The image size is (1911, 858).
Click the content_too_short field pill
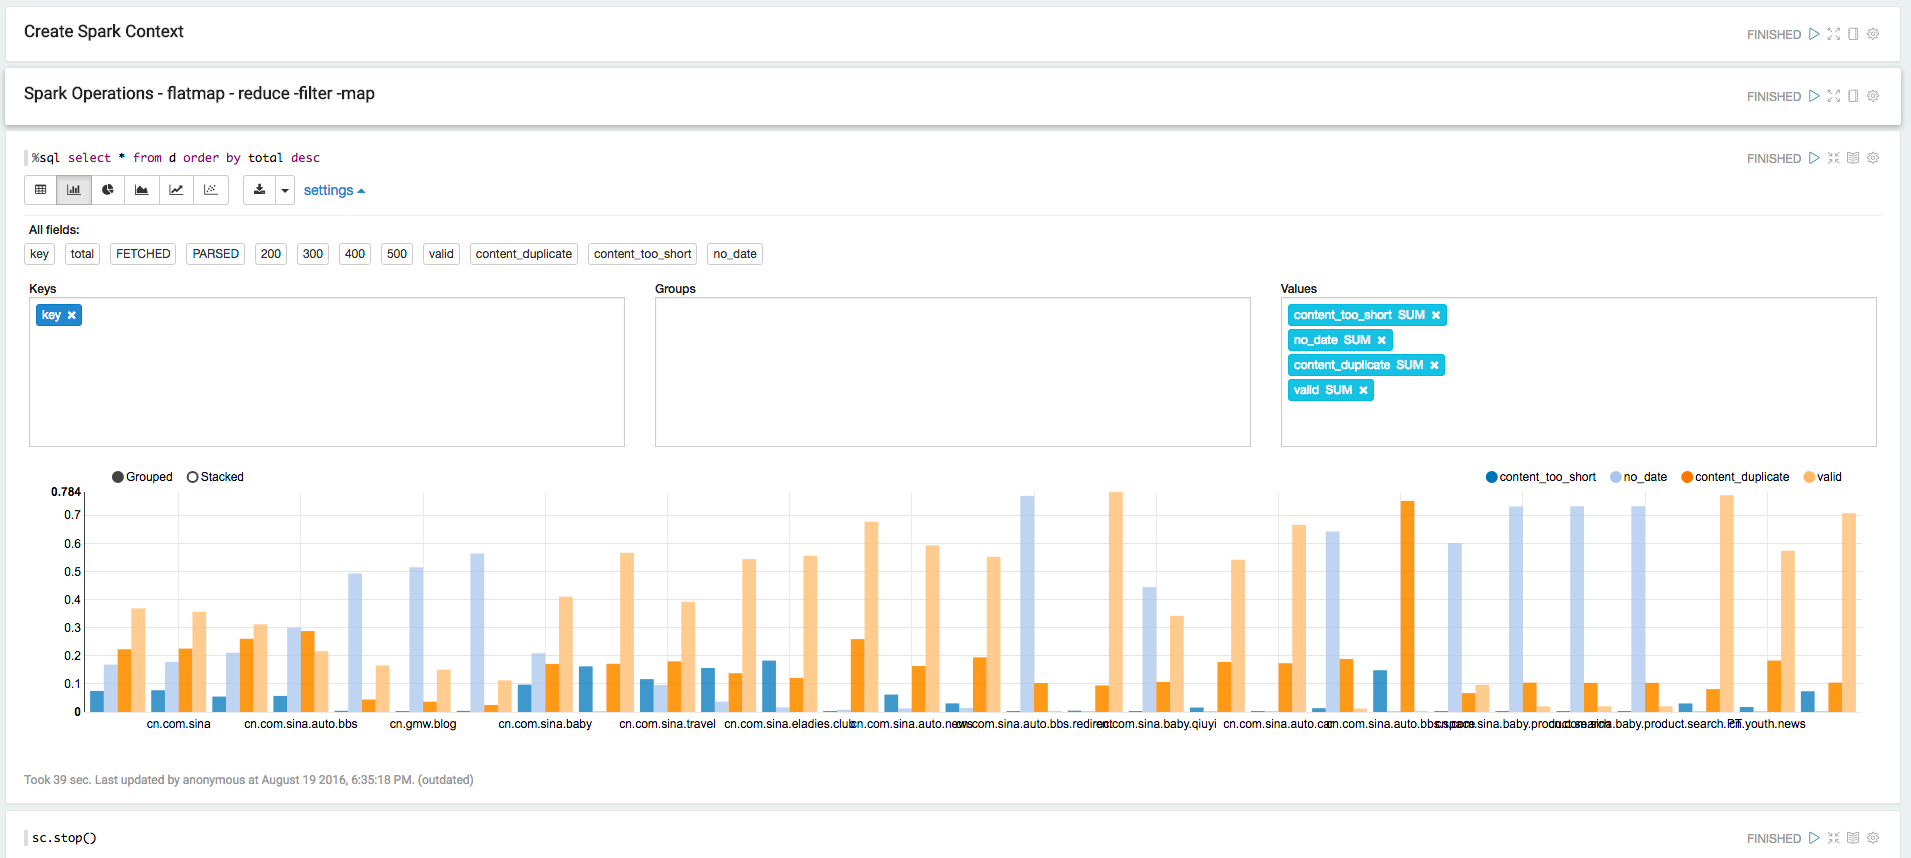click(642, 254)
